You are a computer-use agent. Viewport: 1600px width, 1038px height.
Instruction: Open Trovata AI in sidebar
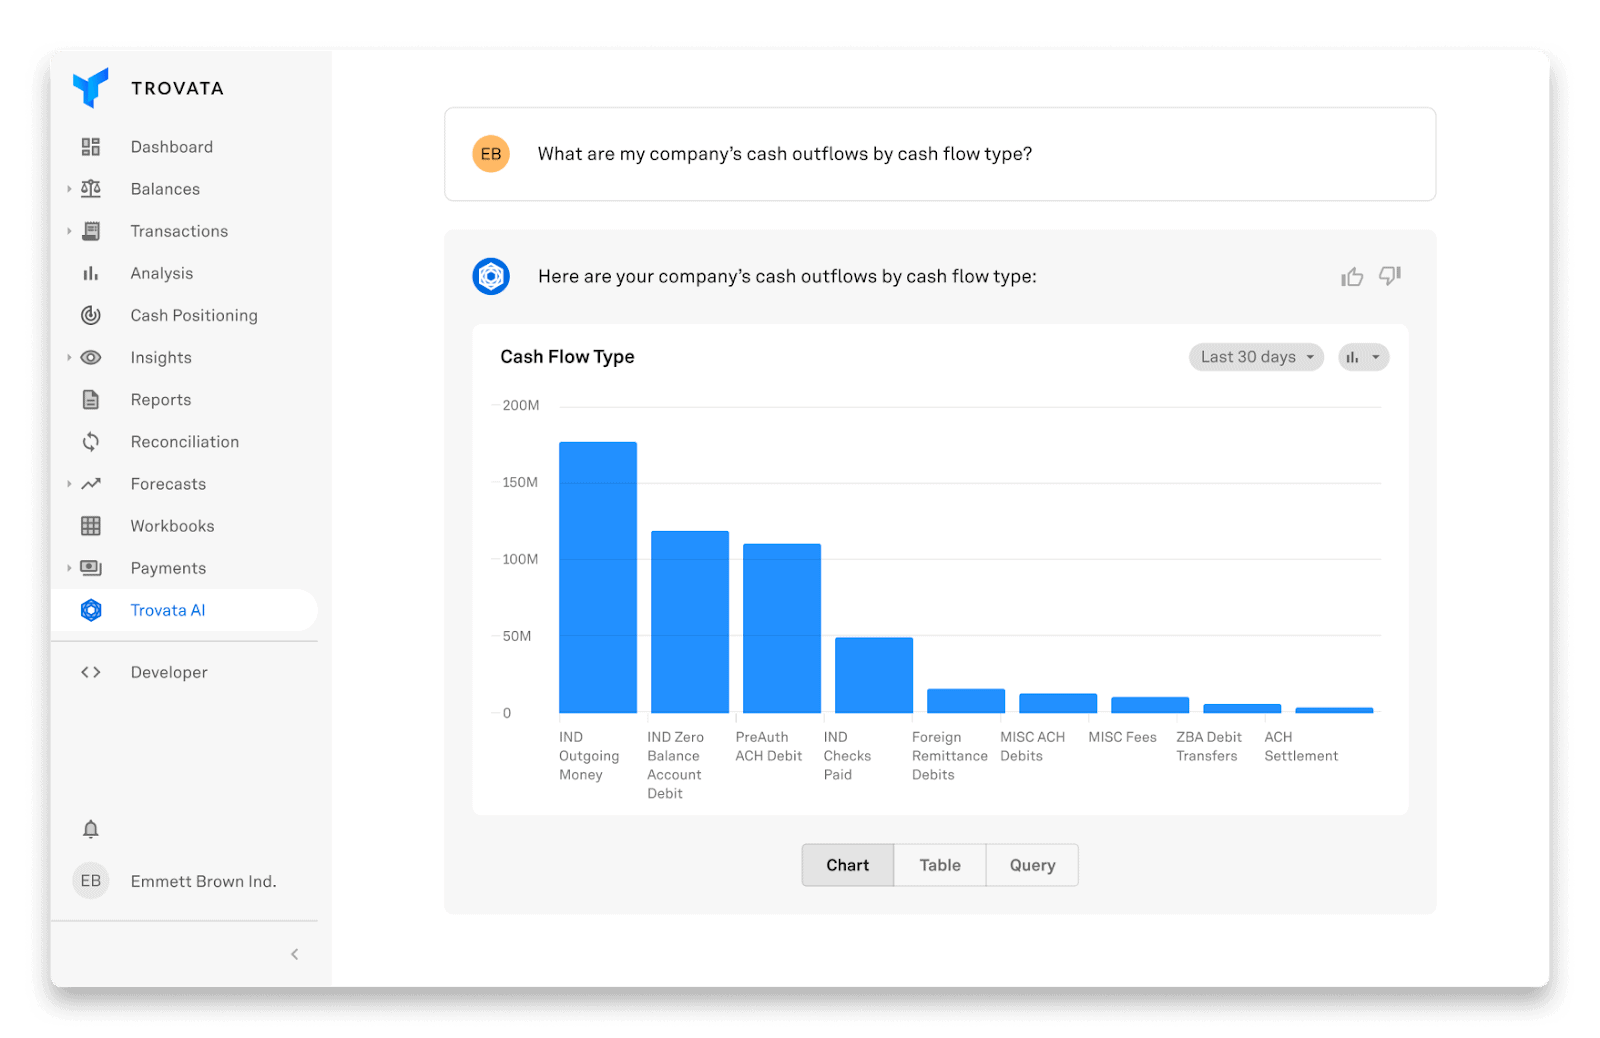(x=168, y=610)
